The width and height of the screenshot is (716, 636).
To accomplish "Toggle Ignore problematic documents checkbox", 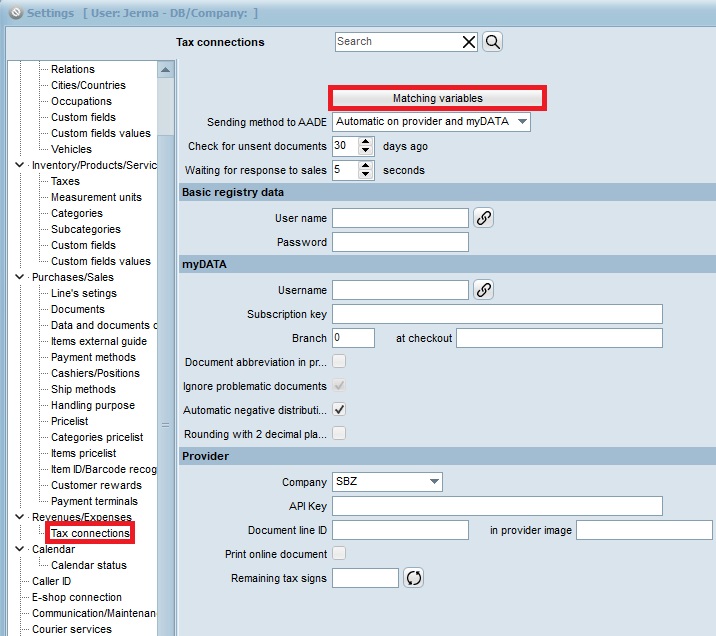I will click(339, 385).
